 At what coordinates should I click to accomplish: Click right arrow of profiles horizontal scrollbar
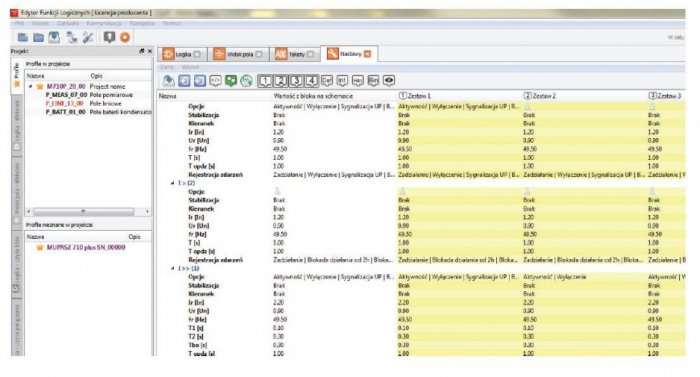pyautogui.click(x=148, y=211)
